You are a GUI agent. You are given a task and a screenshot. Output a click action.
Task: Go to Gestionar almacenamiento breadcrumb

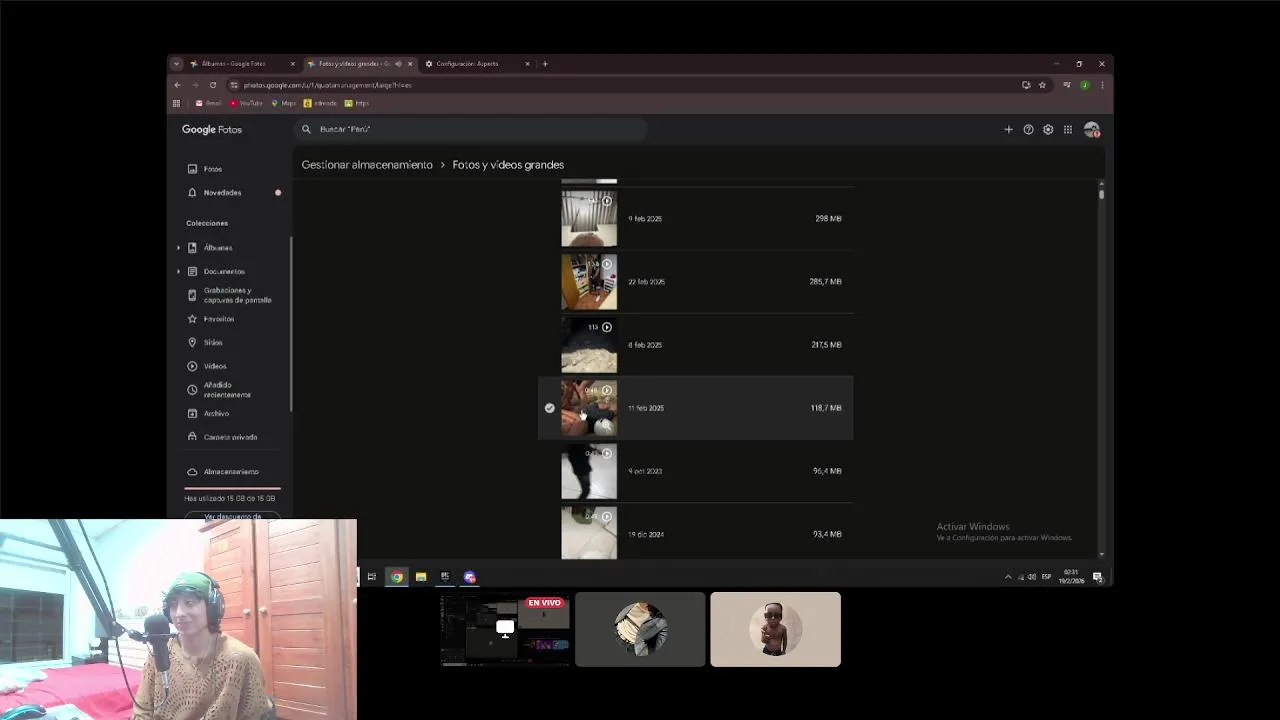367,165
